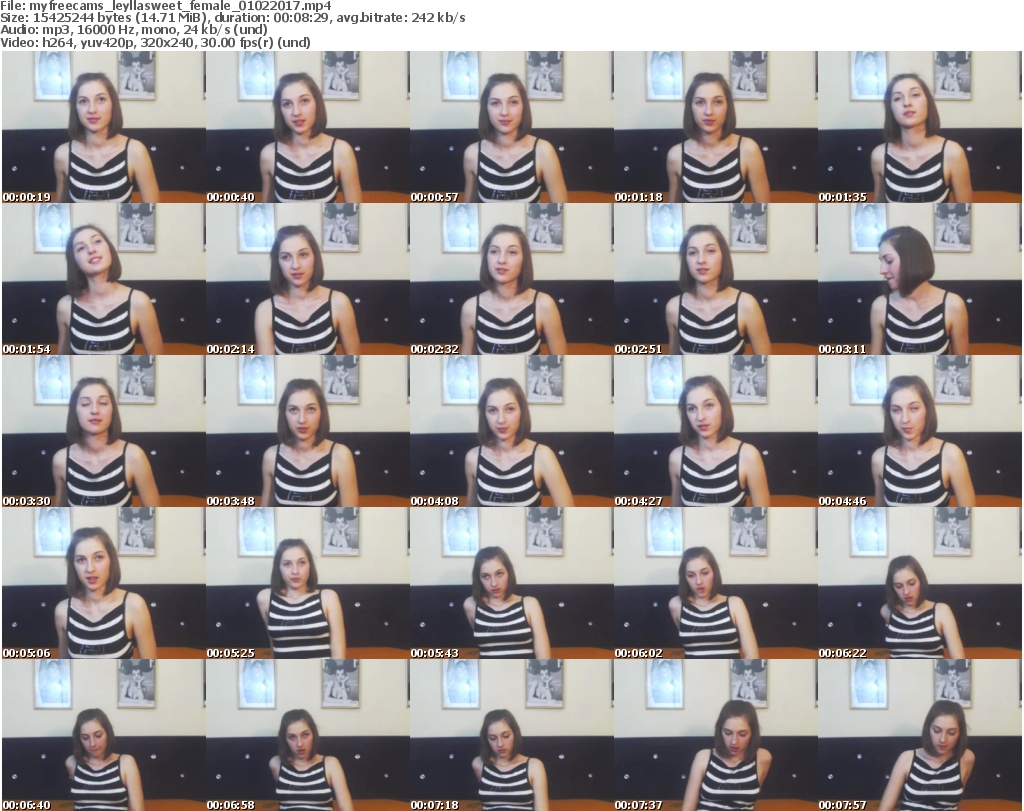
Task: Select the thumbnail stamped 00:00:40
Action: coord(308,127)
